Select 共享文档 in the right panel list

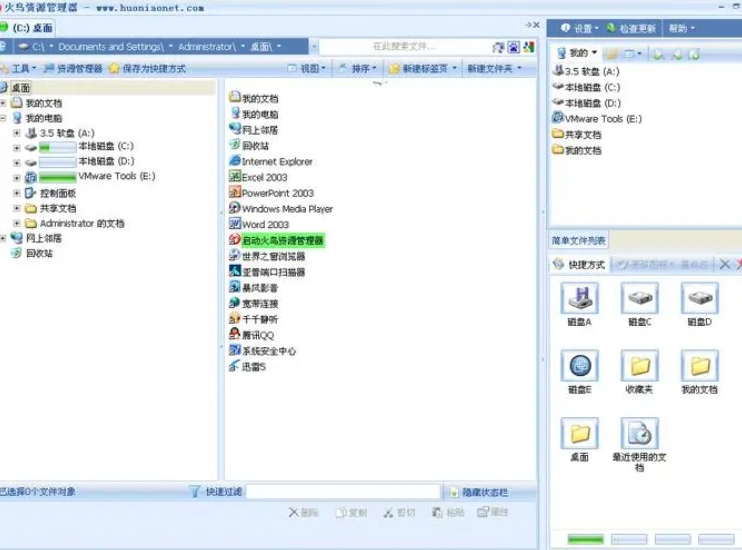pyautogui.click(x=583, y=135)
